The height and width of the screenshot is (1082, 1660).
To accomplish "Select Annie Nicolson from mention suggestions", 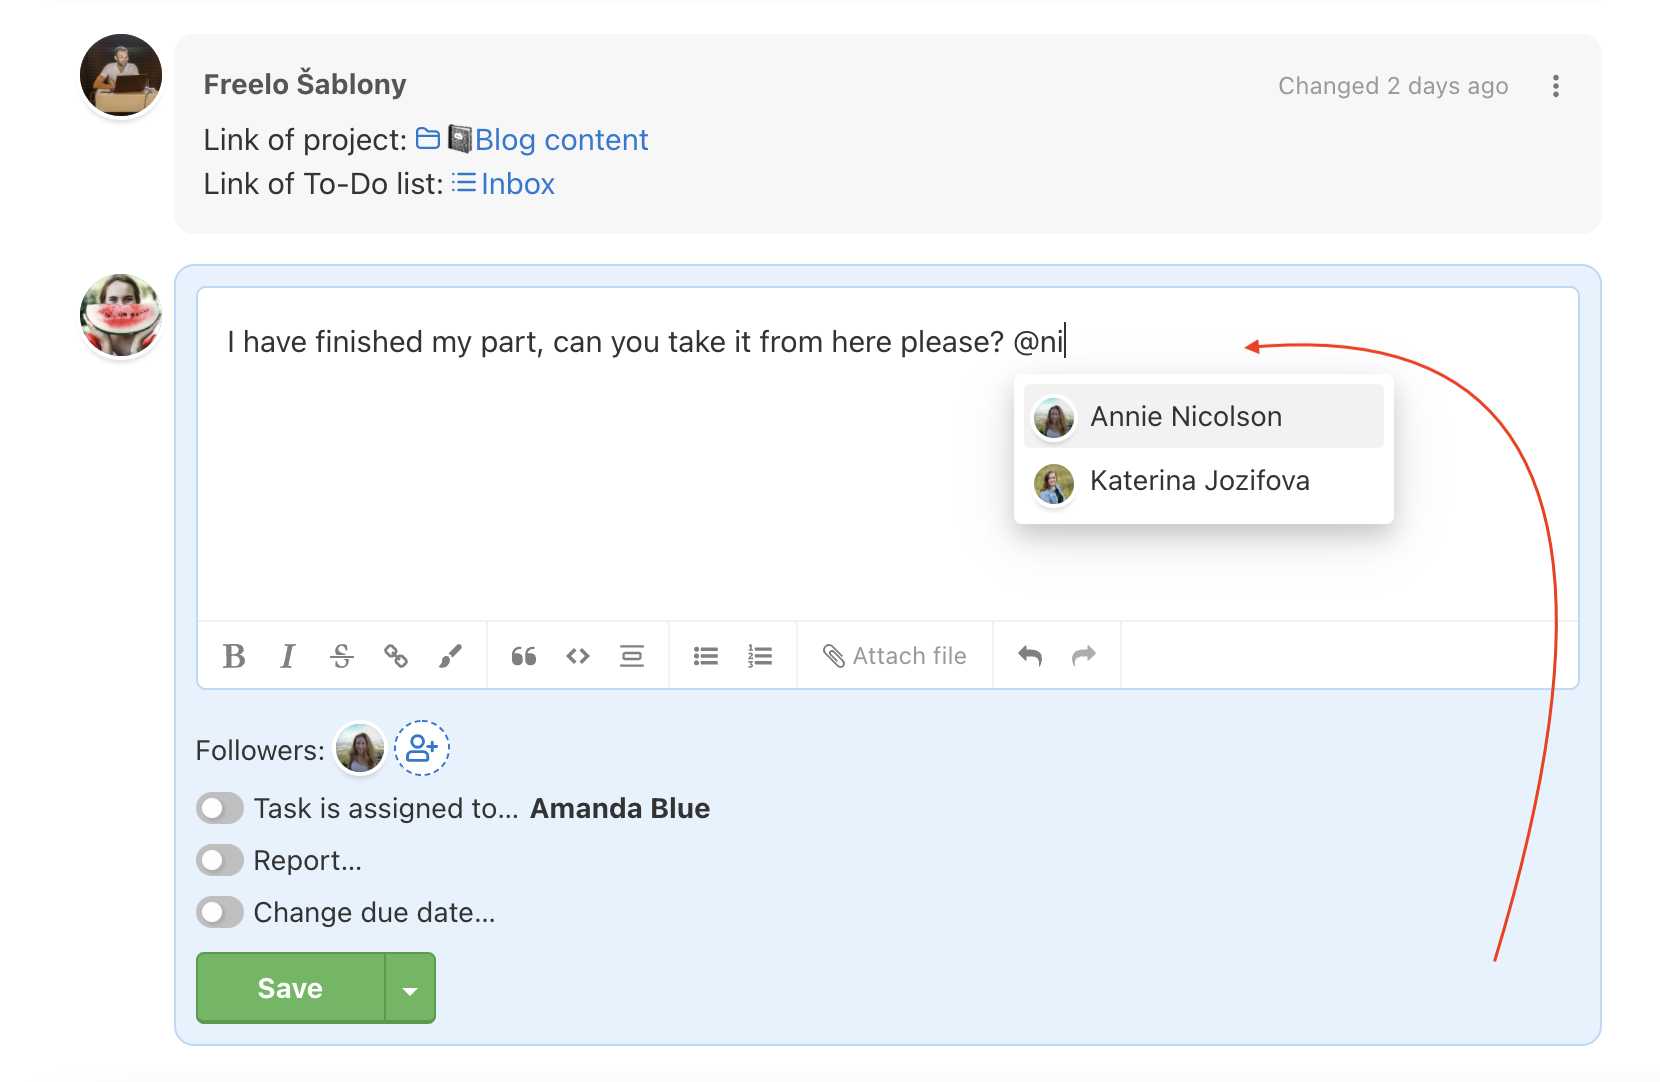I will click(1204, 416).
